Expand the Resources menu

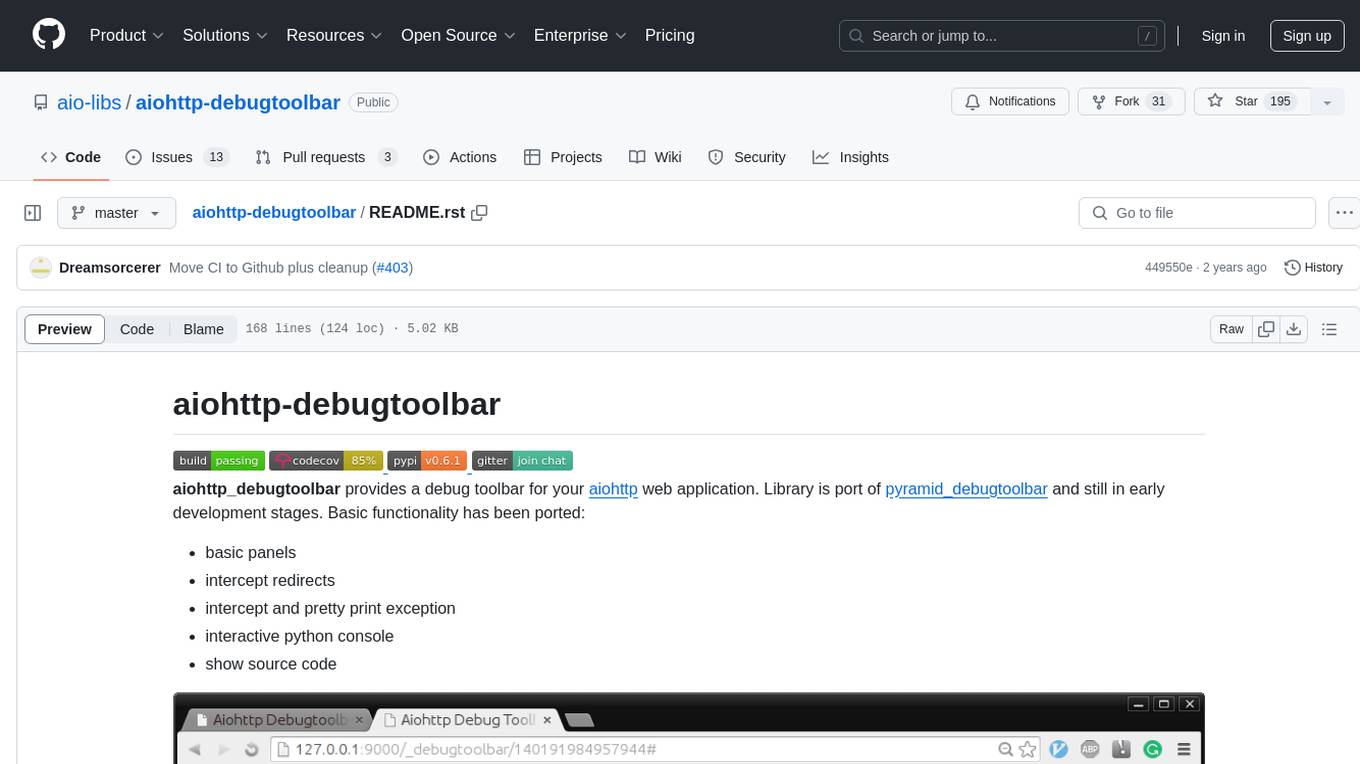(334, 35)
